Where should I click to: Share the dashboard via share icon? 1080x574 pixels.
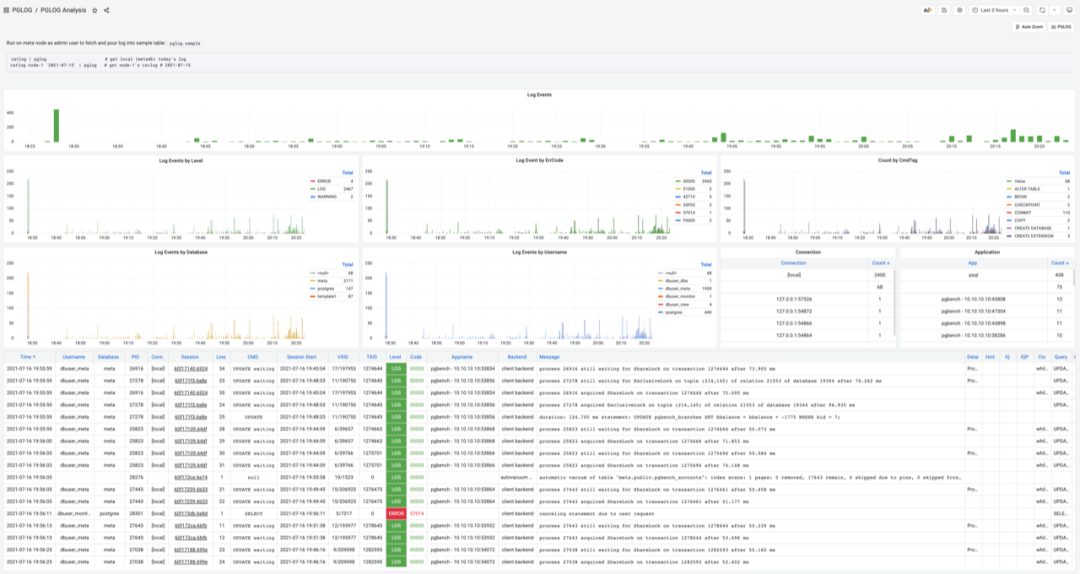pos(106,10)
